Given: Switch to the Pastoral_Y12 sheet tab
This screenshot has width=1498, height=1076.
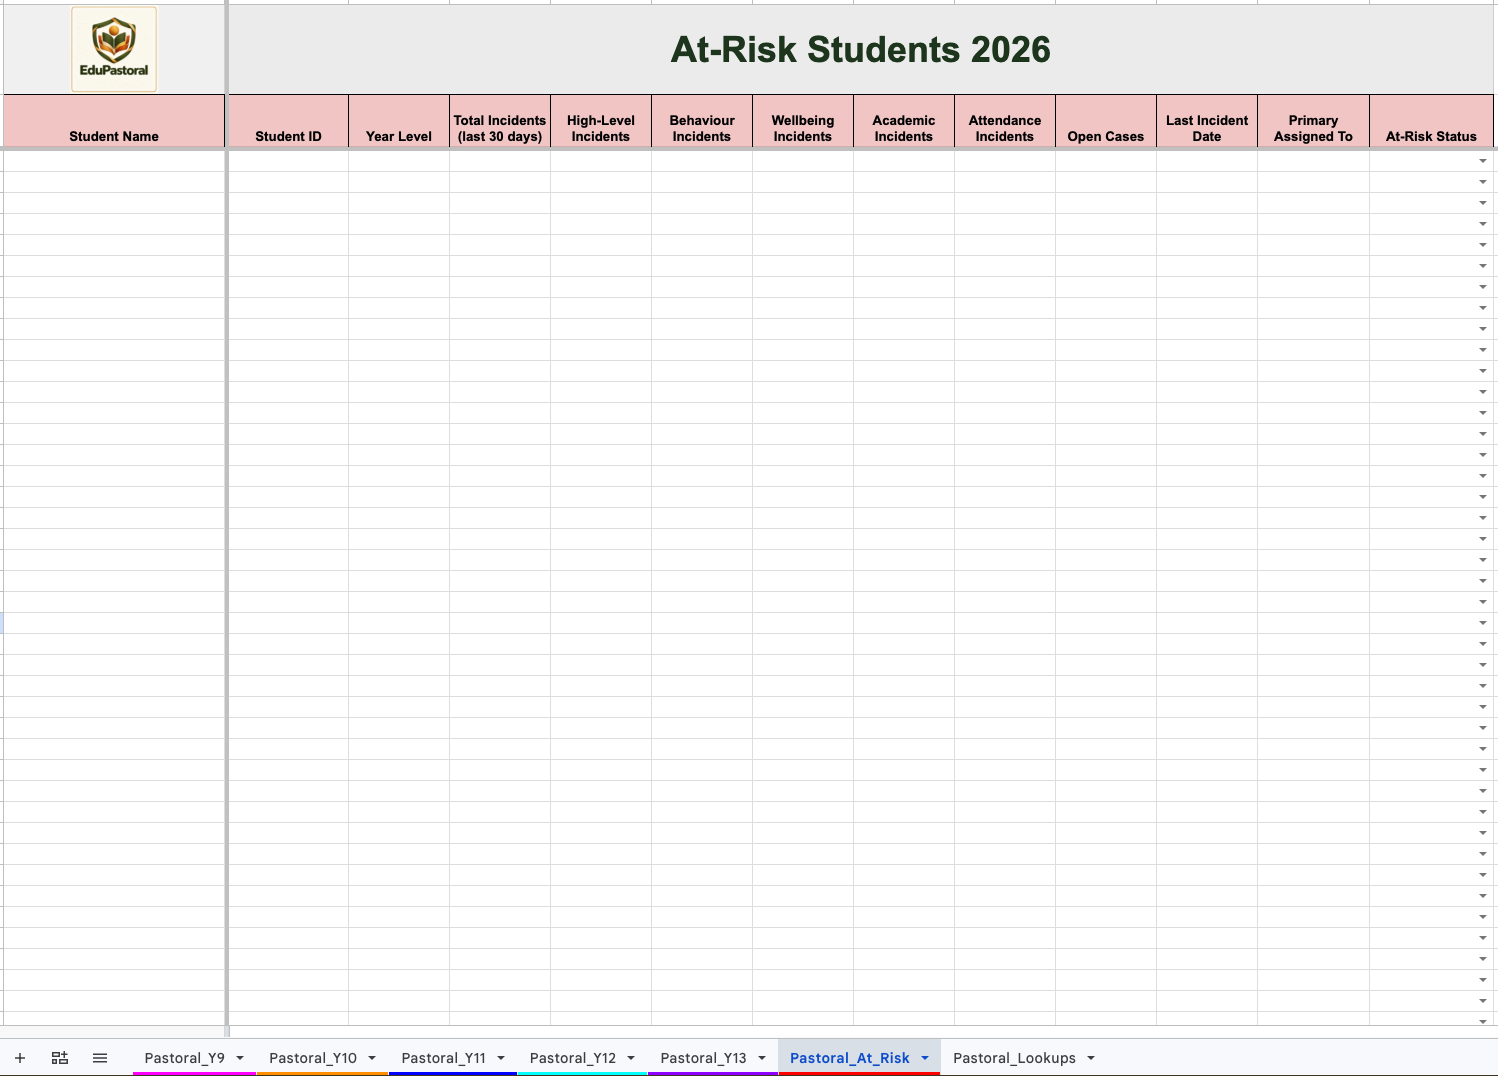Looking at the screenshot, I should click(573, 1058).
